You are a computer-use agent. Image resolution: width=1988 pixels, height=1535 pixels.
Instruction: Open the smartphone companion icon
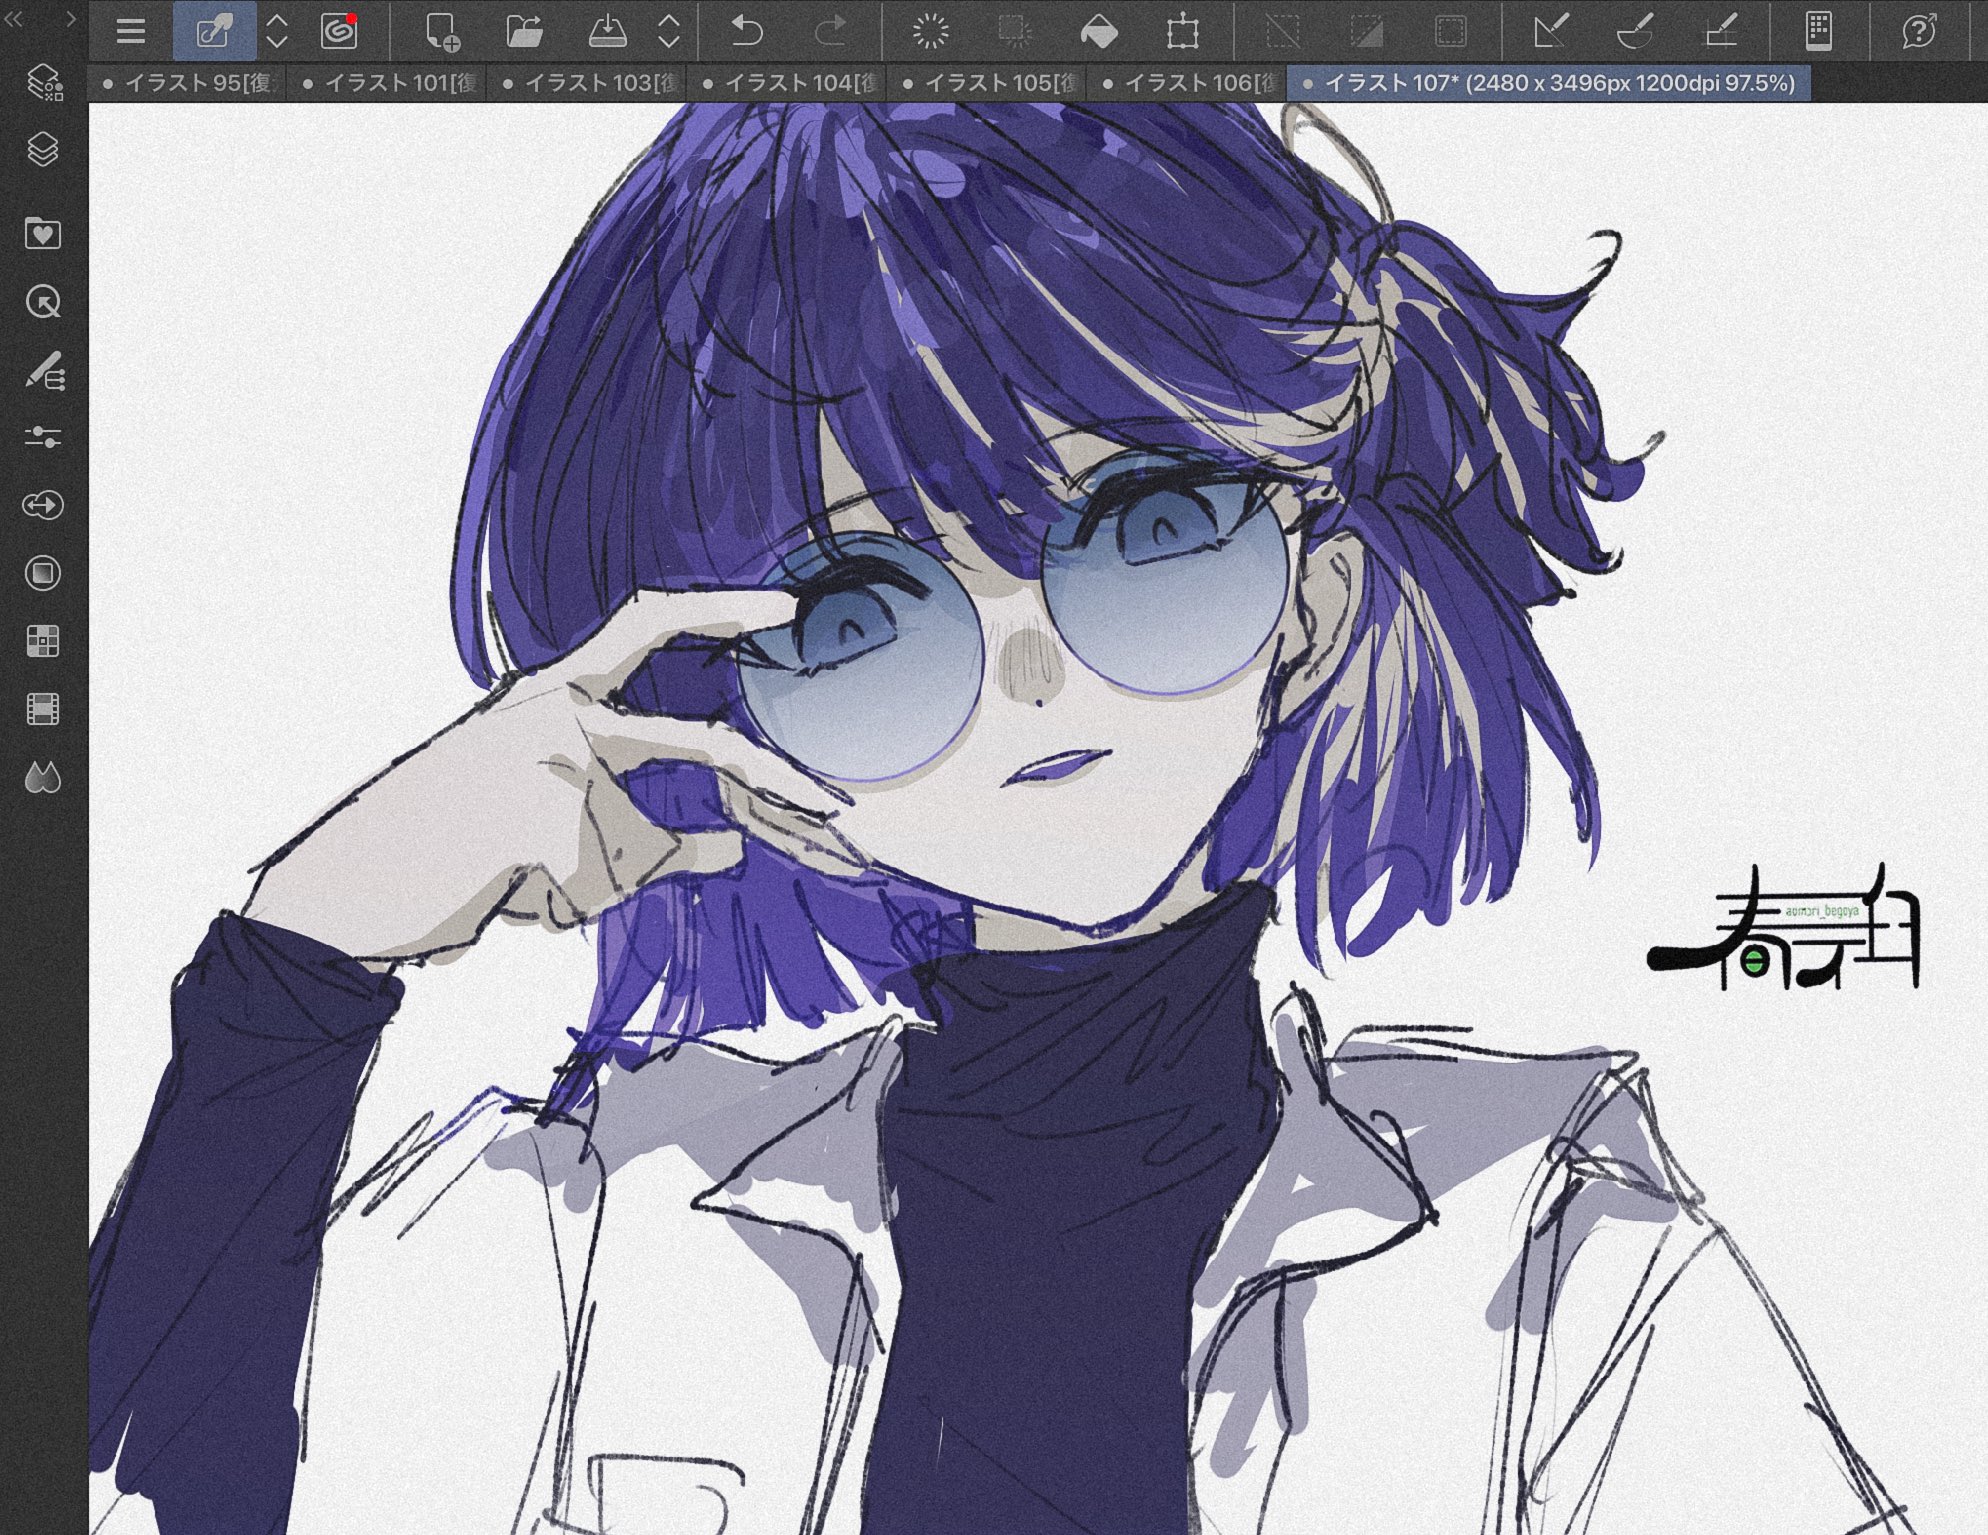[1819, 31]
